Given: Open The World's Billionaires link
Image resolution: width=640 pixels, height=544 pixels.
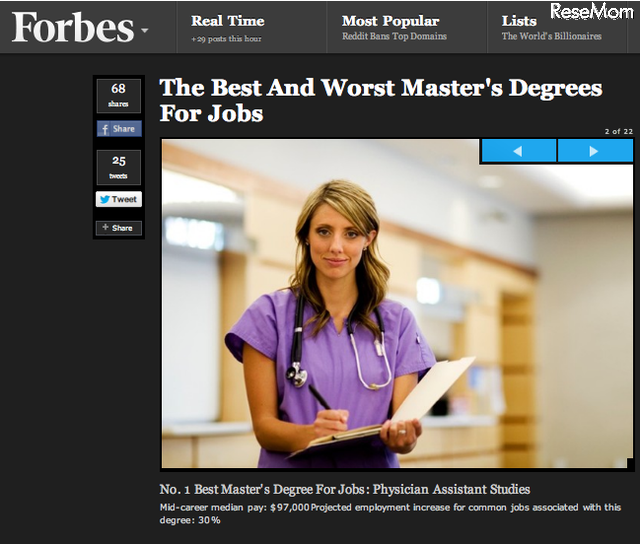Looking at the screenshot, I should pyautogui.click(x=551, y=36).
